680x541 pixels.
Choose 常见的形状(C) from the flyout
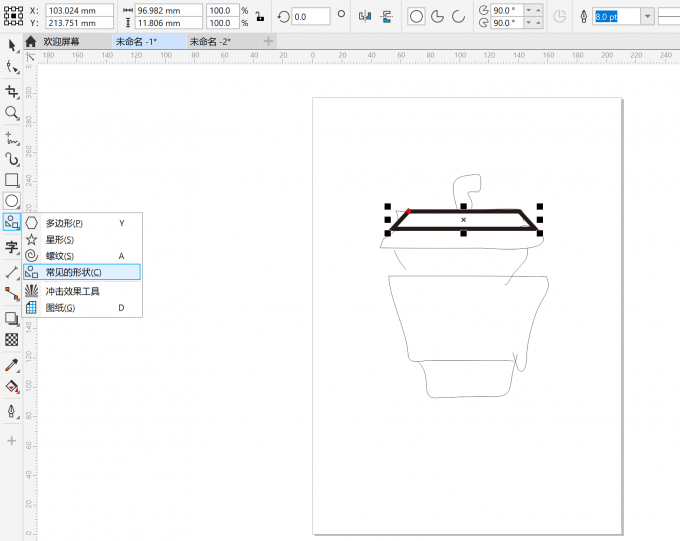coord(73,272)
